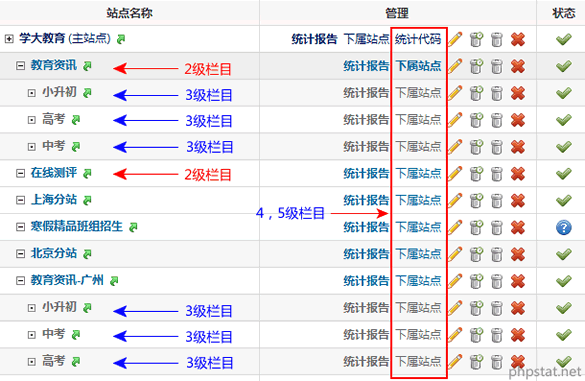View 统计报告 for 教育资讯-广州

click(x=366, y=281)
